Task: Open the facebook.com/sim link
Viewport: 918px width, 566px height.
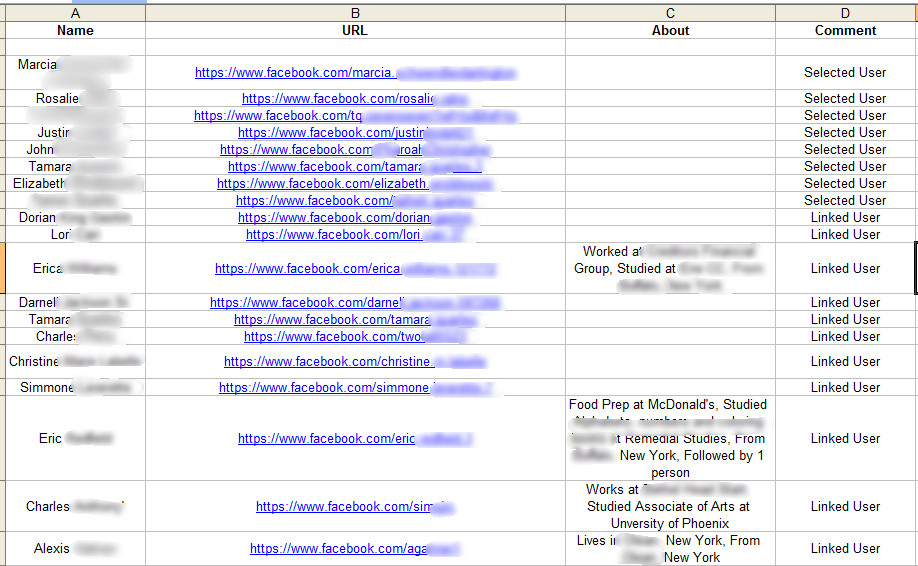Action: coord(355,506)
